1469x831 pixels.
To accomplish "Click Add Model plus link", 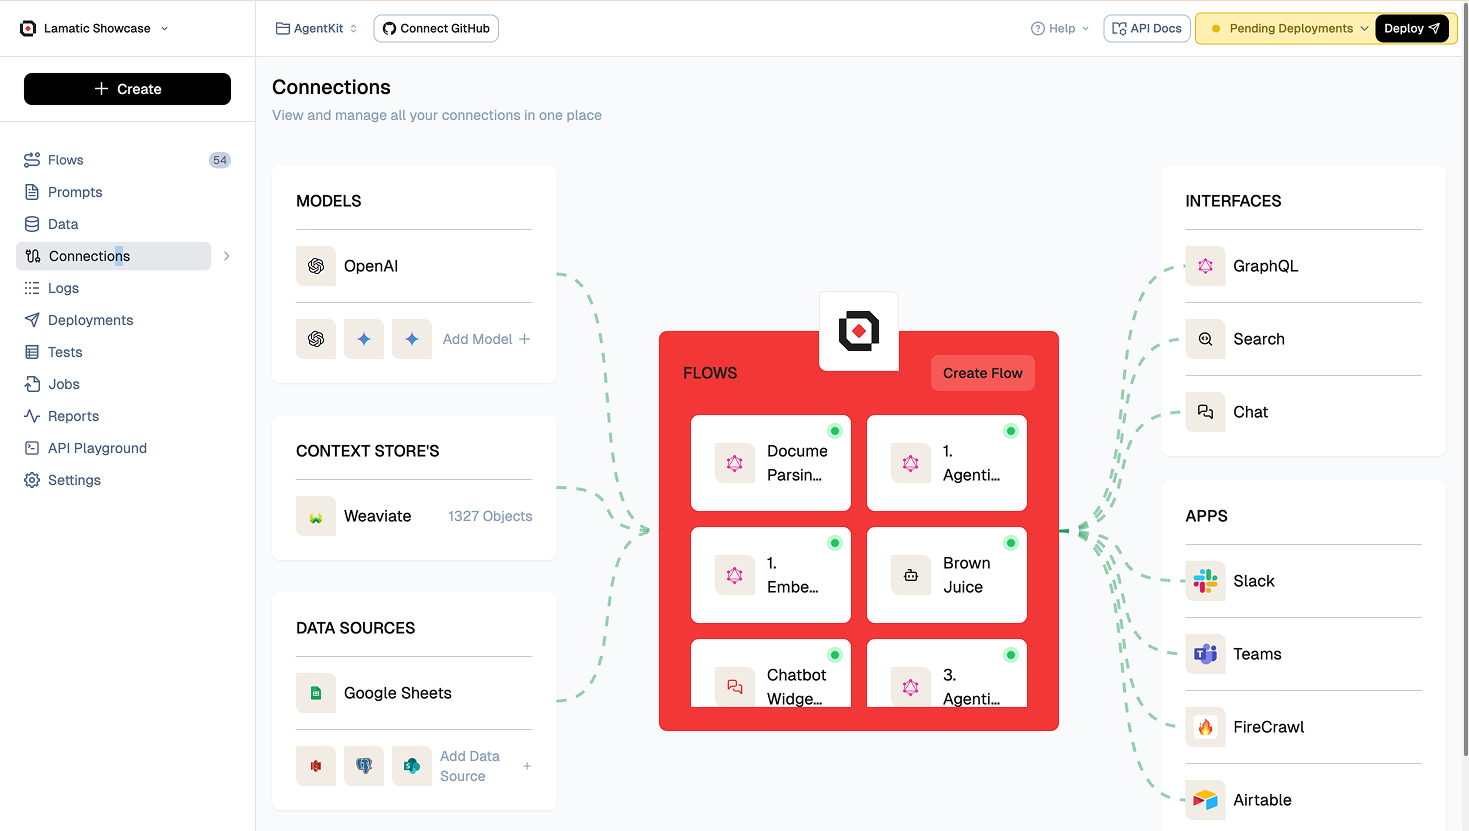I will pyautogui.click(x=487, y=339).
